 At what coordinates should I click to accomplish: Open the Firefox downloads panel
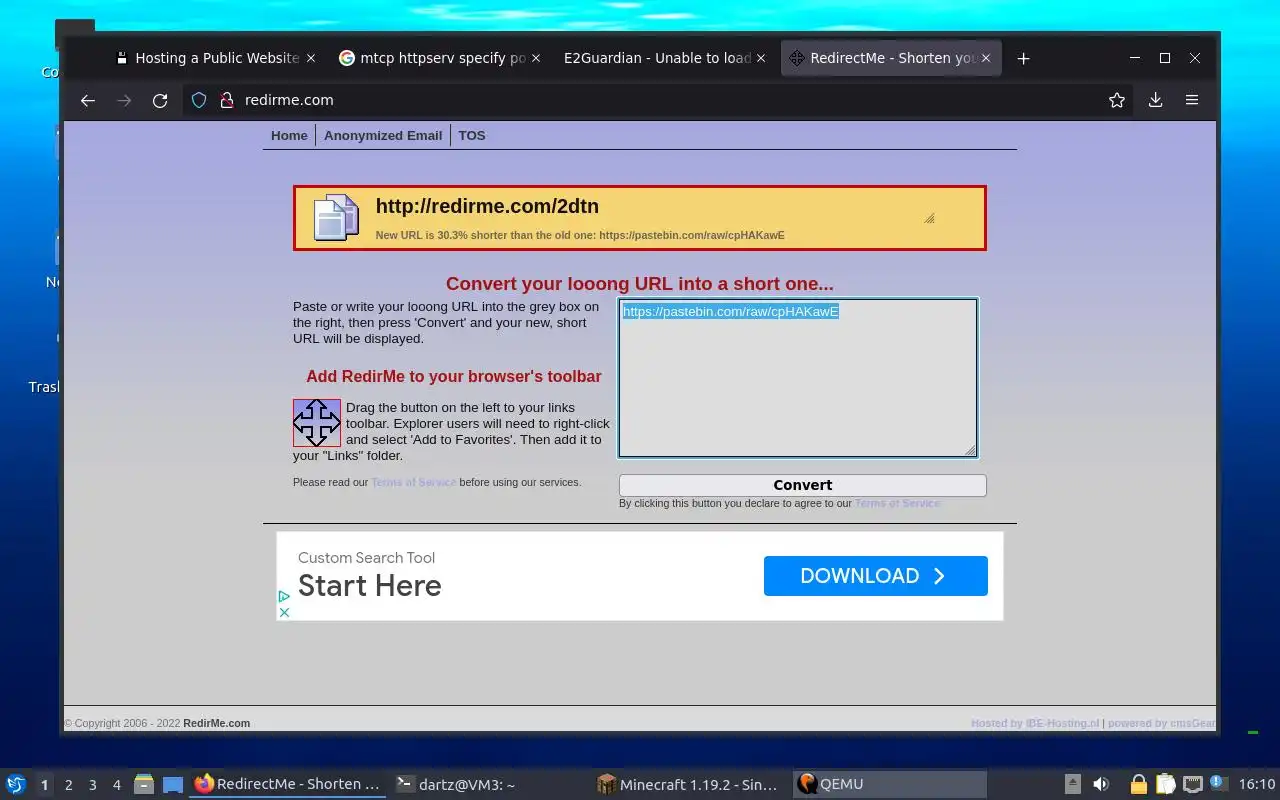tap(1155, 100)
